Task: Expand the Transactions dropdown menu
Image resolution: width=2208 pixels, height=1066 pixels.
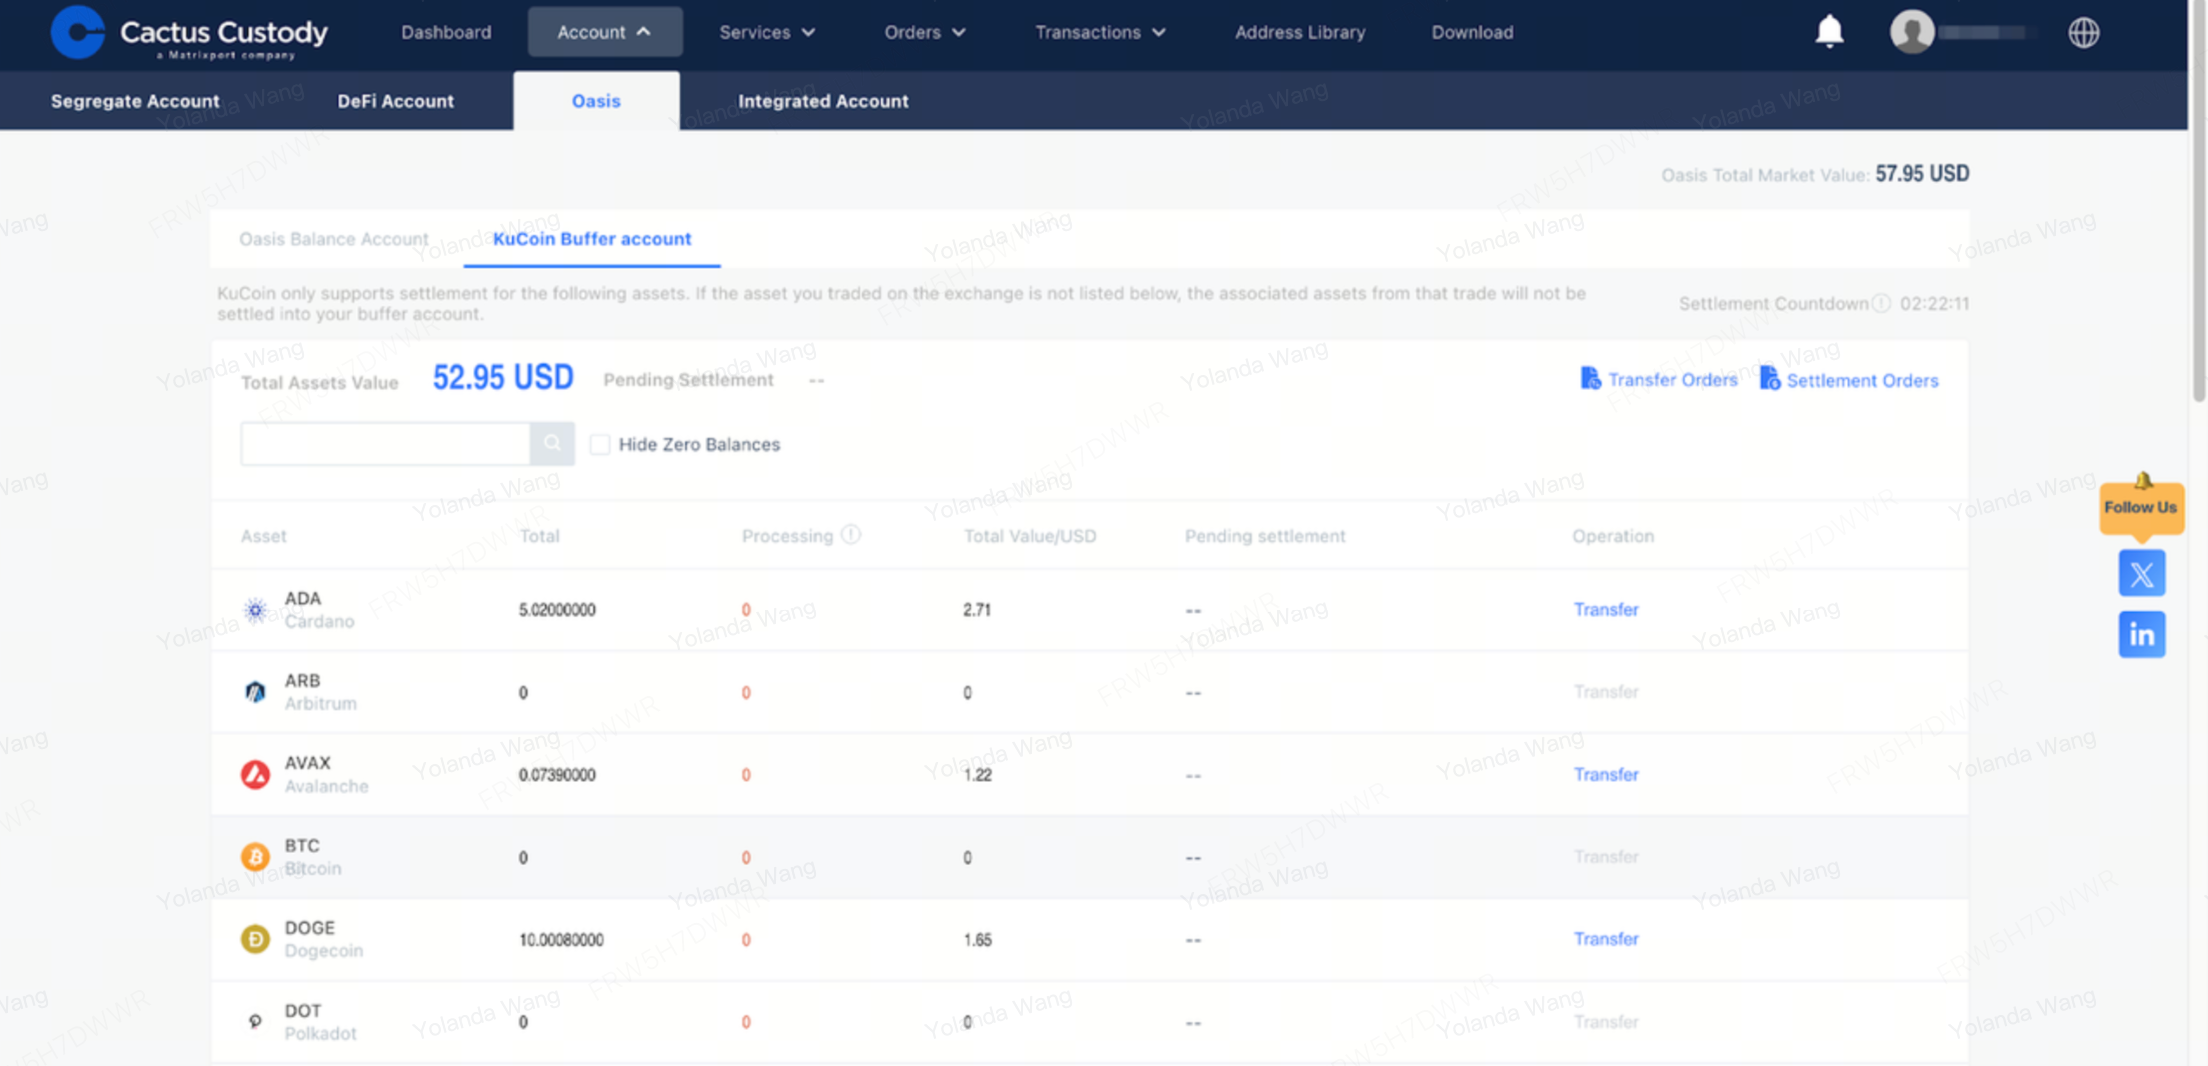Action: pyautogui.click(x=1100, y=32)
